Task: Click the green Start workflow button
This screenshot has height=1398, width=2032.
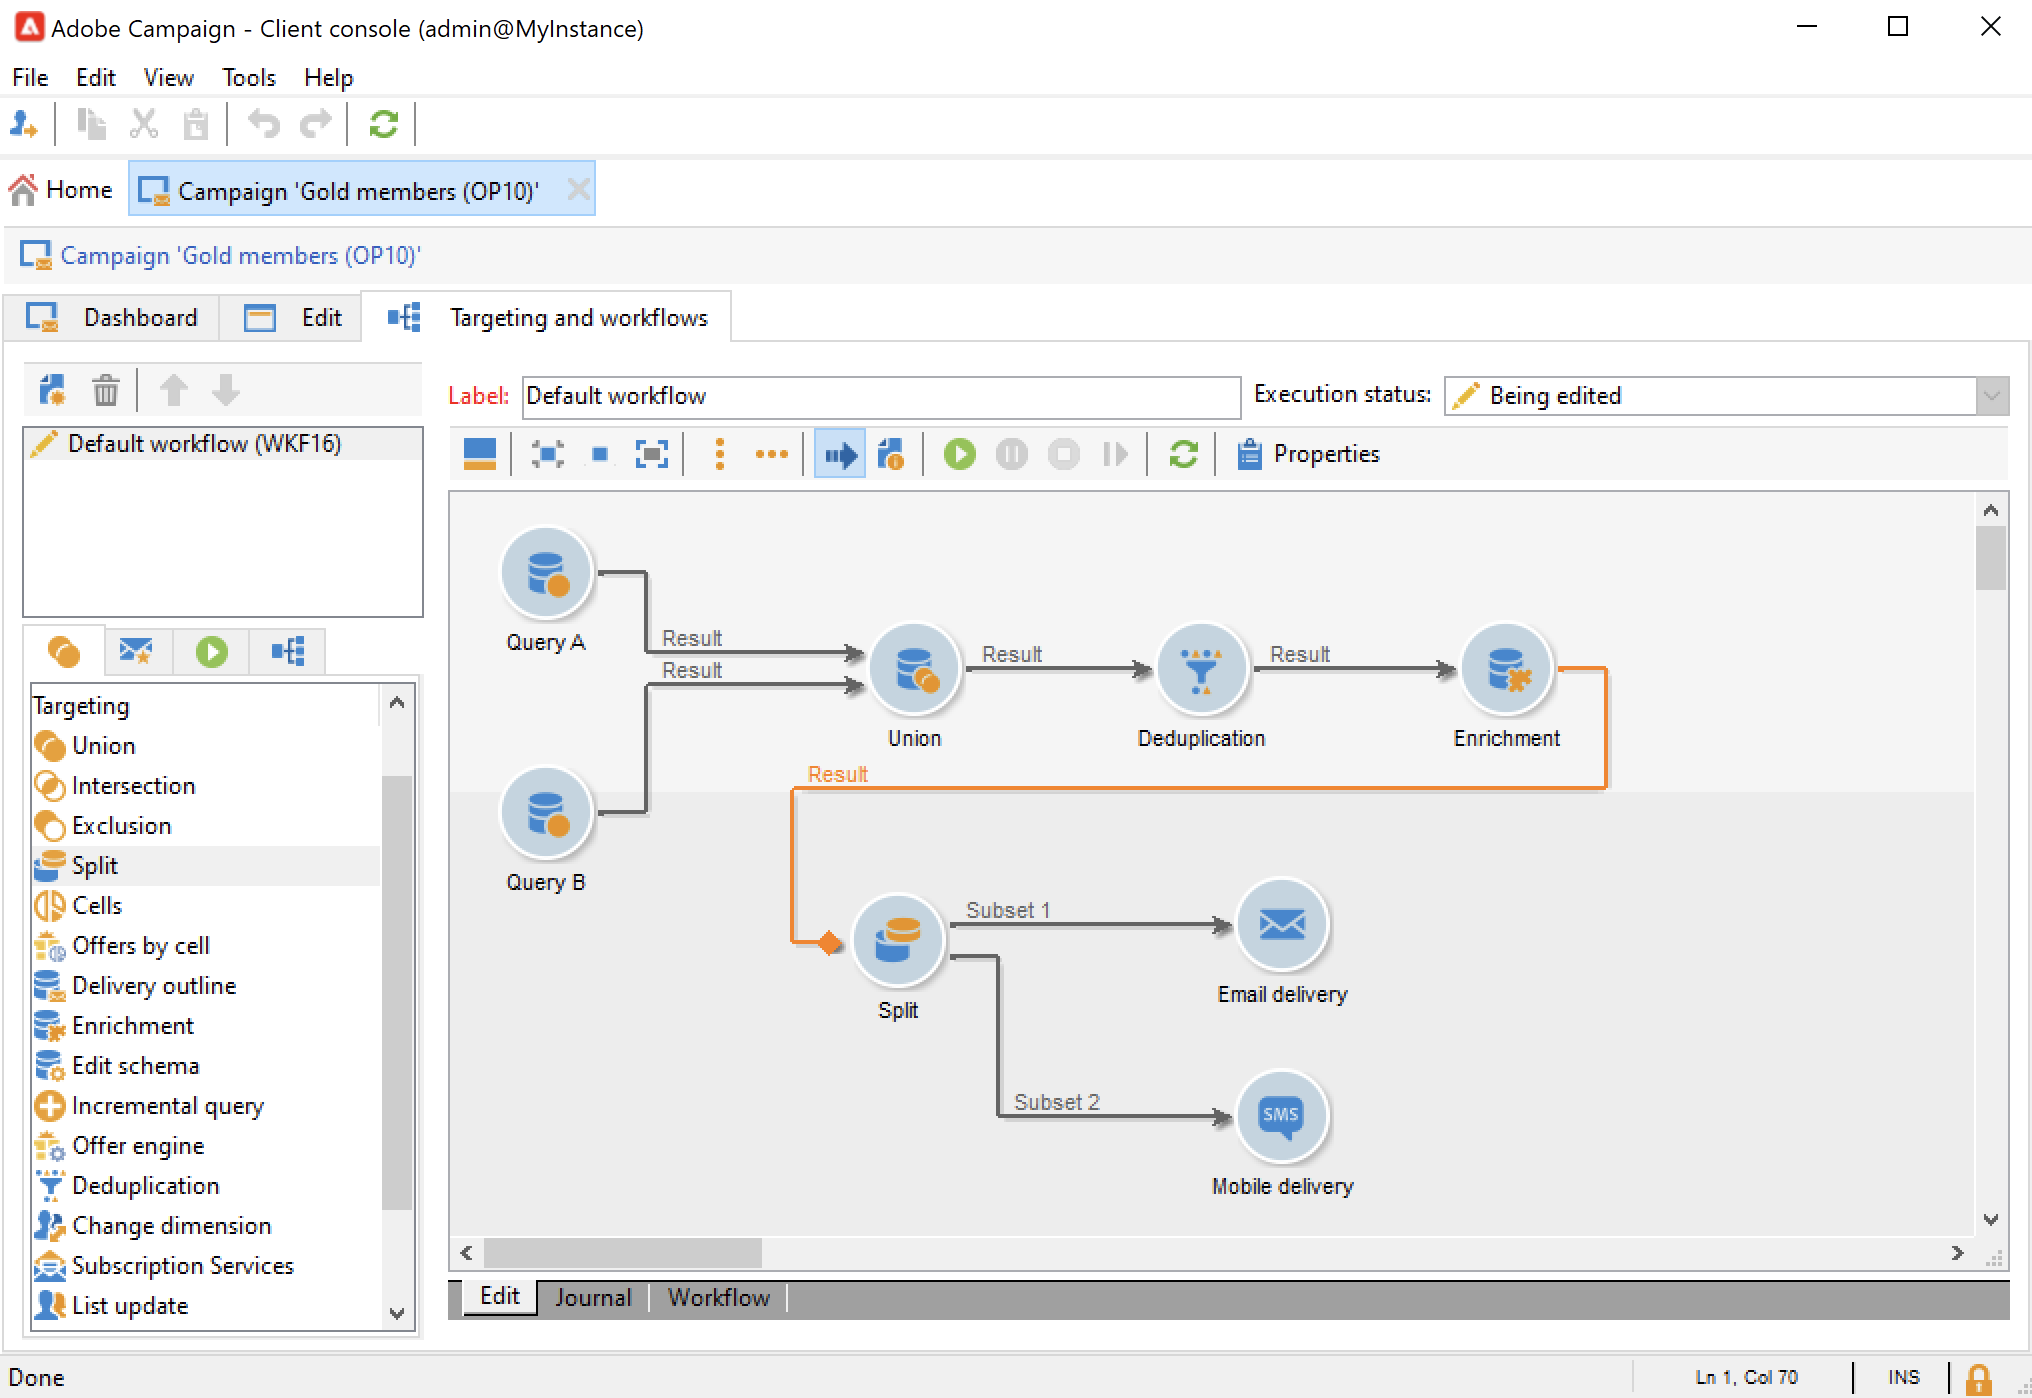Action: (x=959, y=455)
